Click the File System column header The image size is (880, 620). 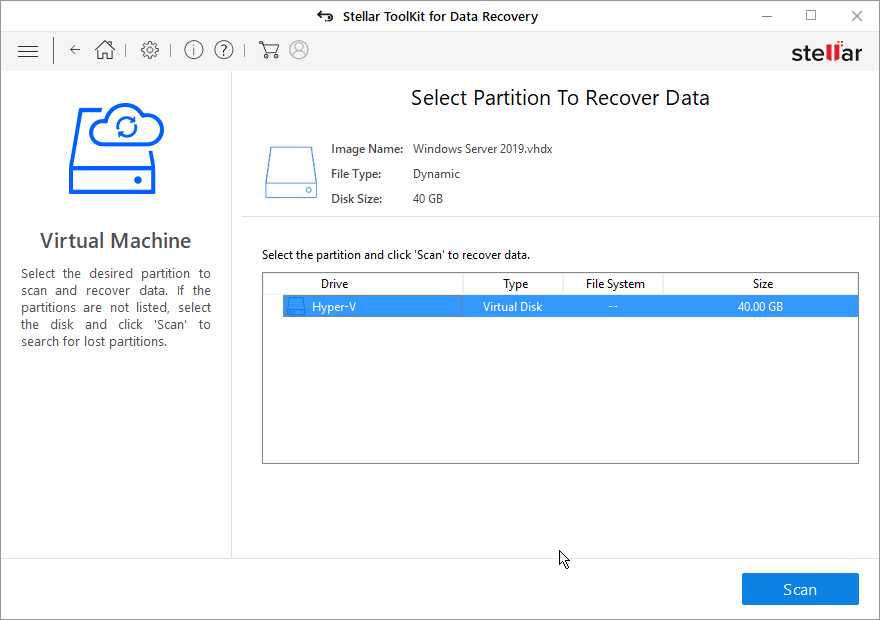pos(614,284)
